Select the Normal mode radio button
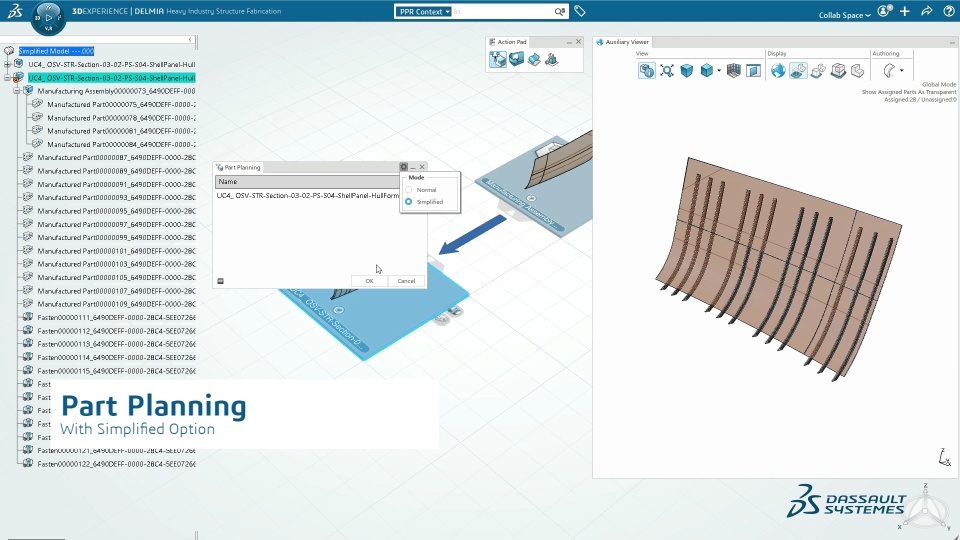This screenshot has width=960, height=540. click(x=408, y=190)
